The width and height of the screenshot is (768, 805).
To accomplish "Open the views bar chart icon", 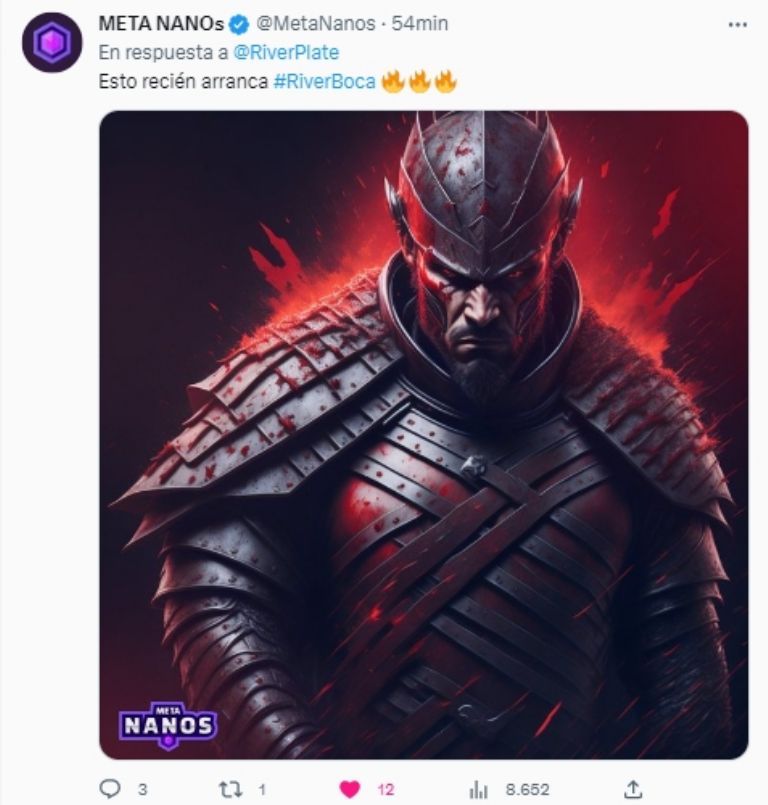I will 478,789.
